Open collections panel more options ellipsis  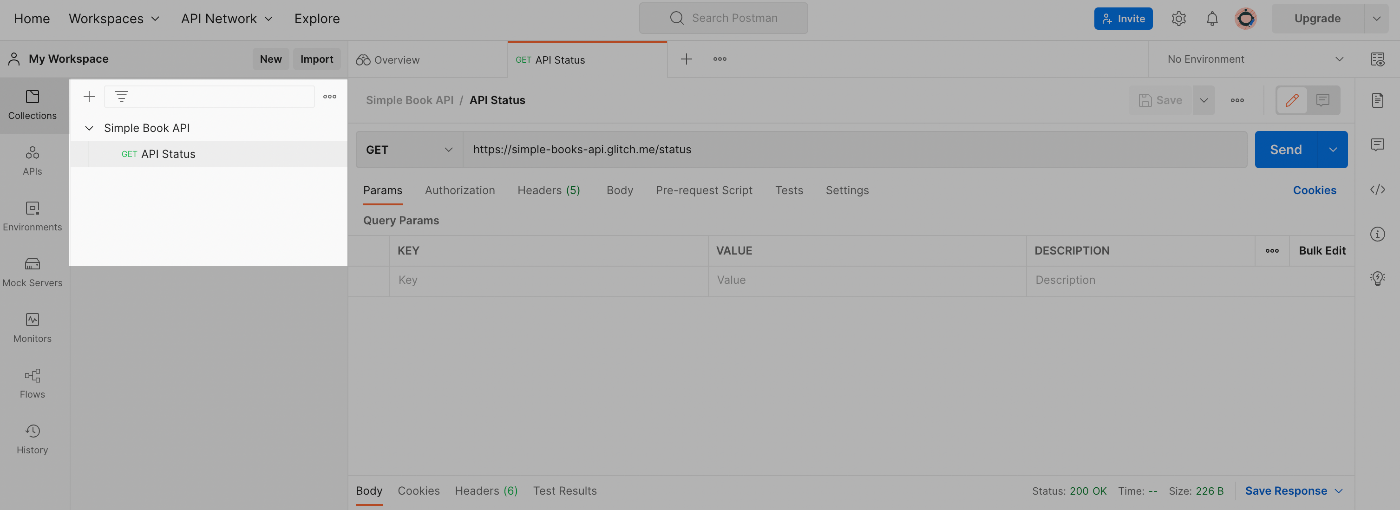tap(330, 97)
